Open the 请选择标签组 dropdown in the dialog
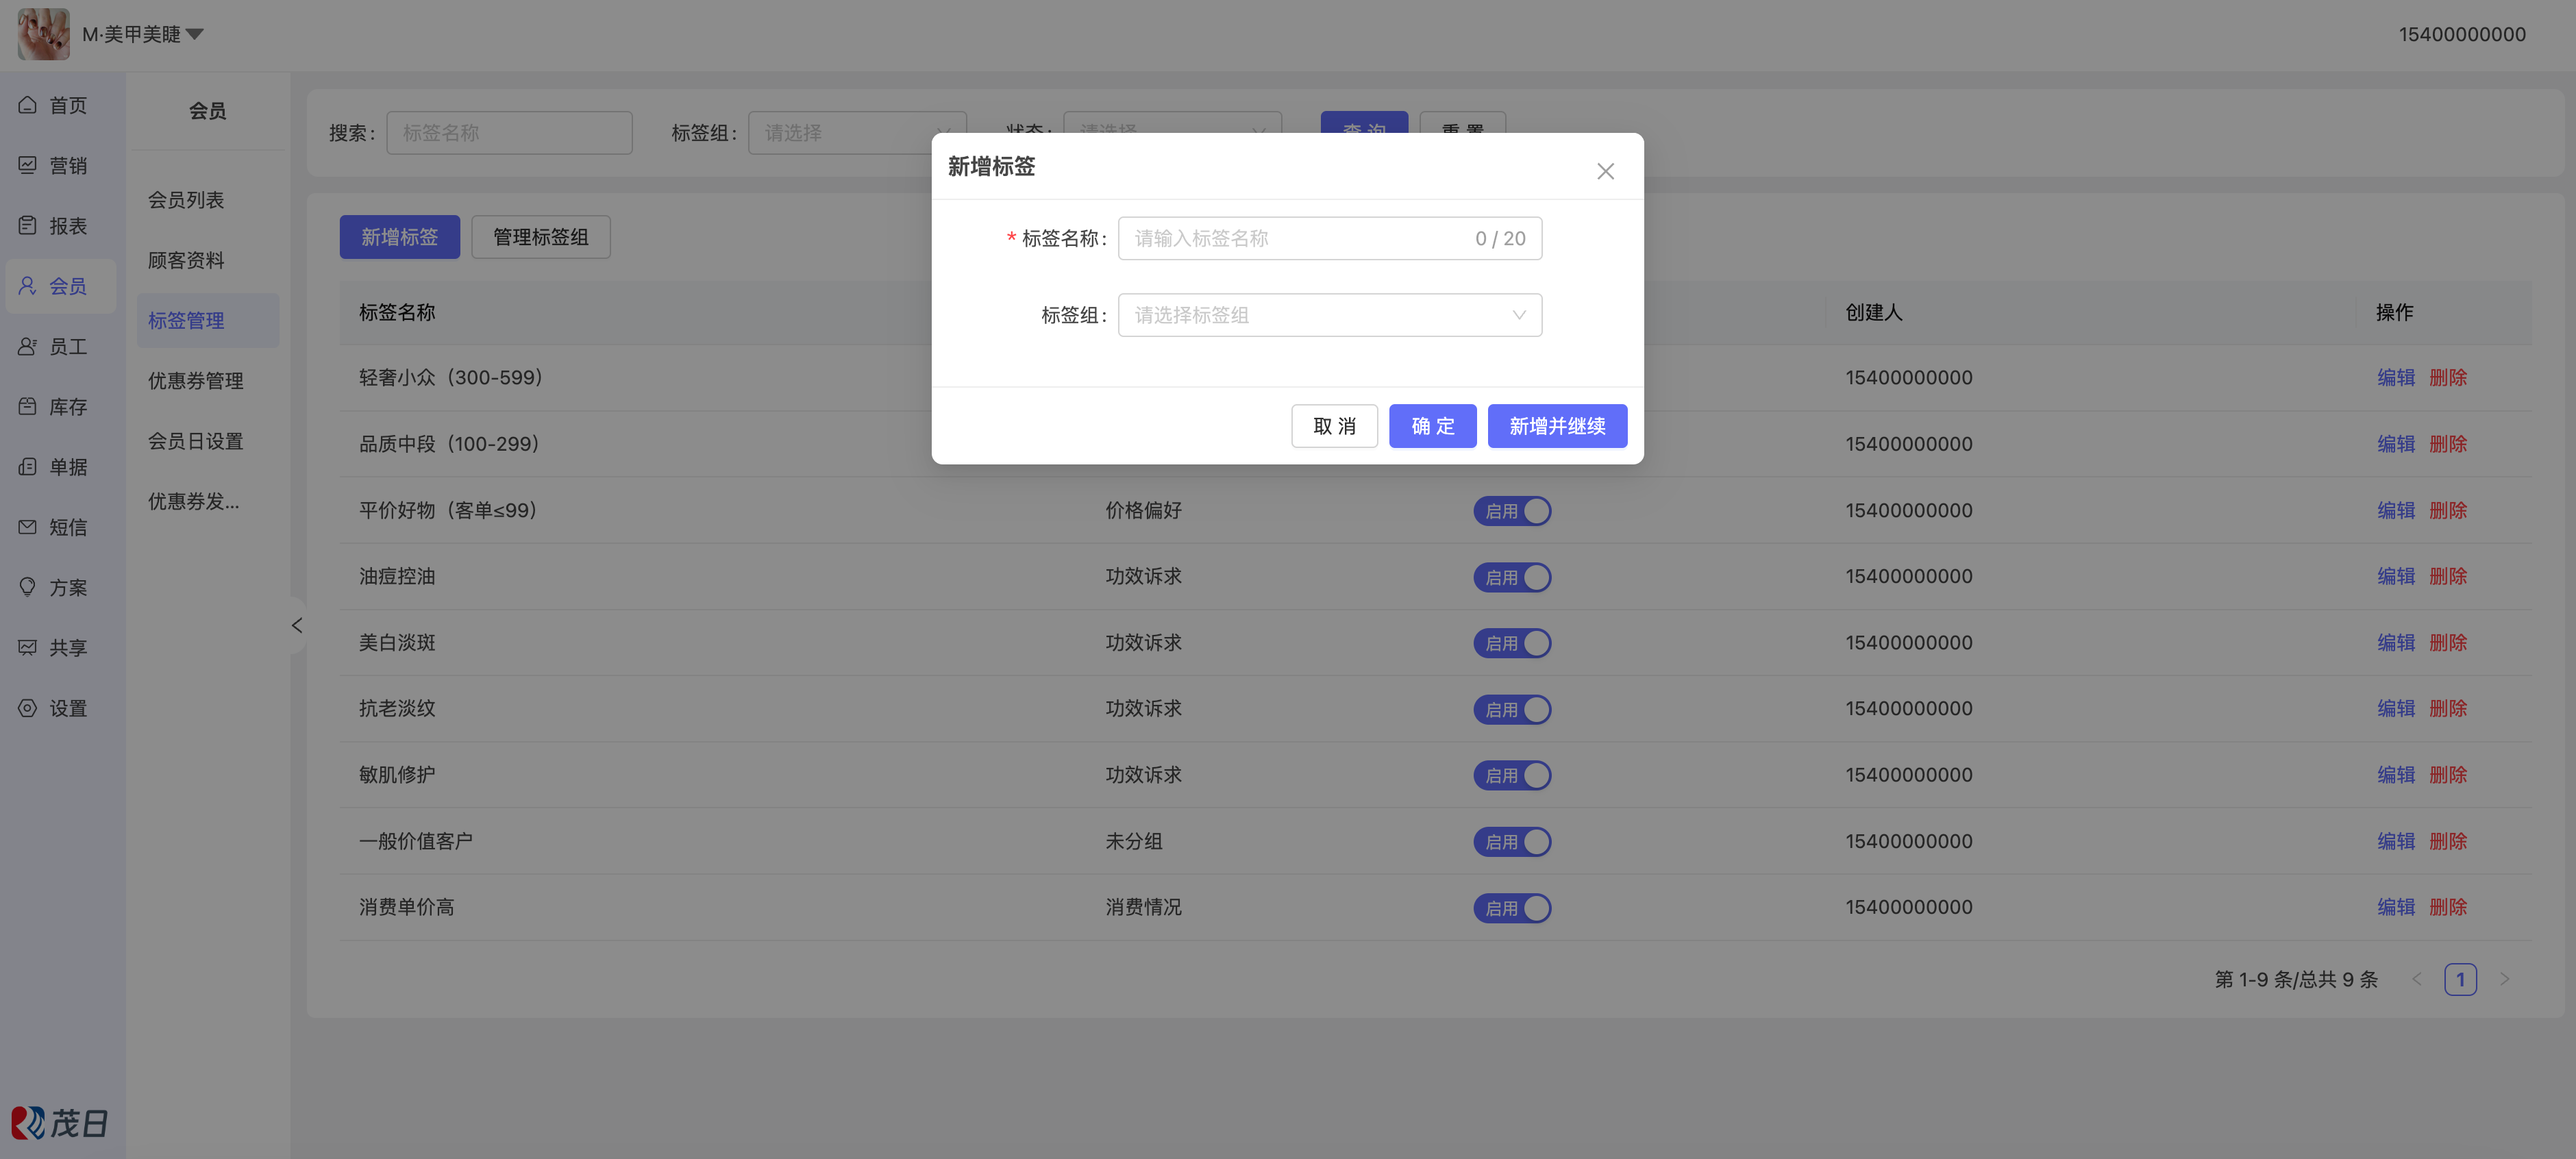 [x=1329, y=315]
